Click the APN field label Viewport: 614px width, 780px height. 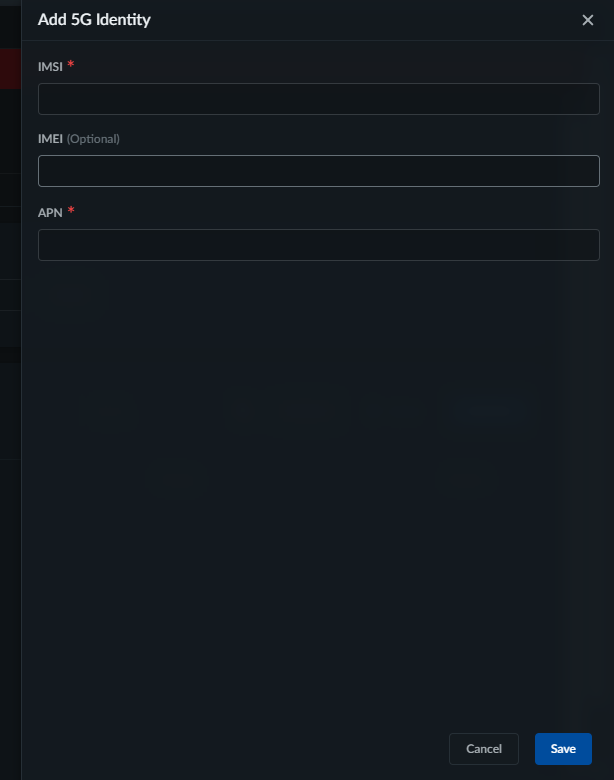pyautogui.click(x=50, y=212)
